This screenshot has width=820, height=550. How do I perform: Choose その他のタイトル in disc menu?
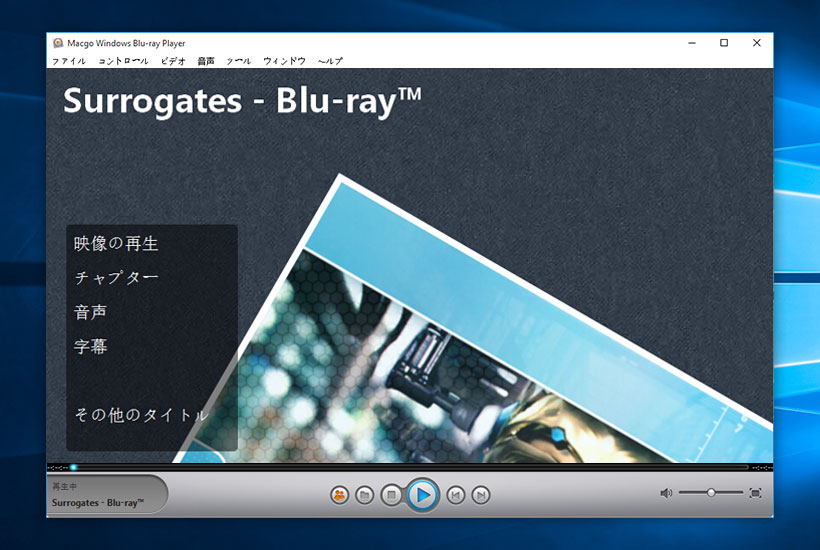[141, 415]
